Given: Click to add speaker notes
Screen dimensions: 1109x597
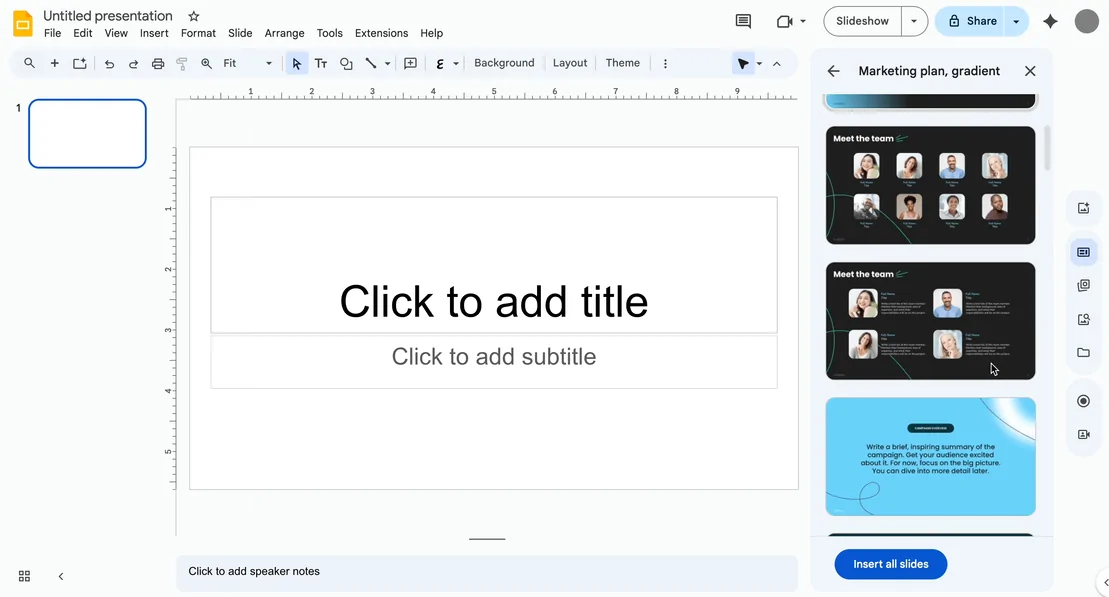Looking at the screenshot, I should (x=486, y=571).
